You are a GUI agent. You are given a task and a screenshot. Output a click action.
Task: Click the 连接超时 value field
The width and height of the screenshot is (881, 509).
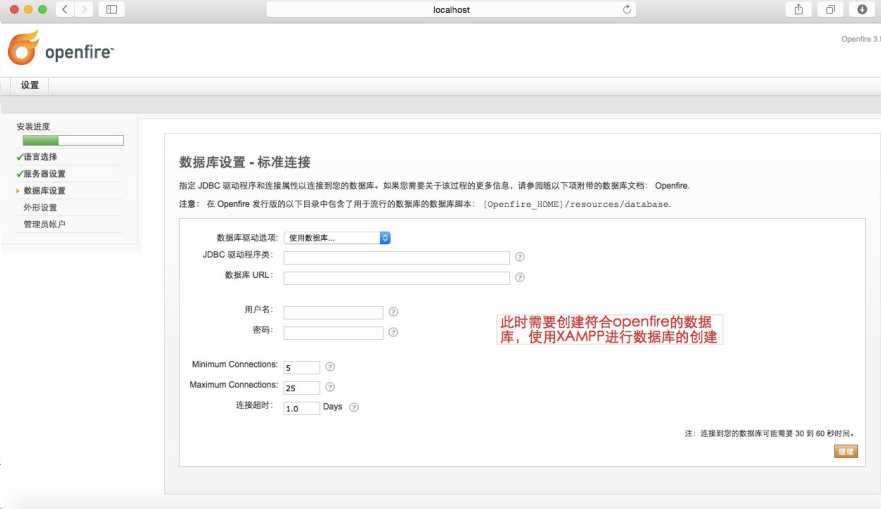[302, 408]
